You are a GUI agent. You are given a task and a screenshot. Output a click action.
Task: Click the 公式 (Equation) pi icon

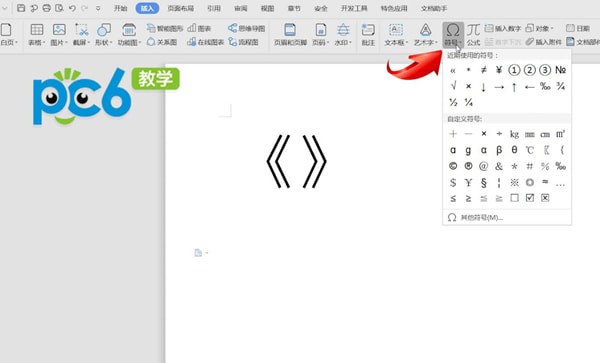tap(473, 34)
